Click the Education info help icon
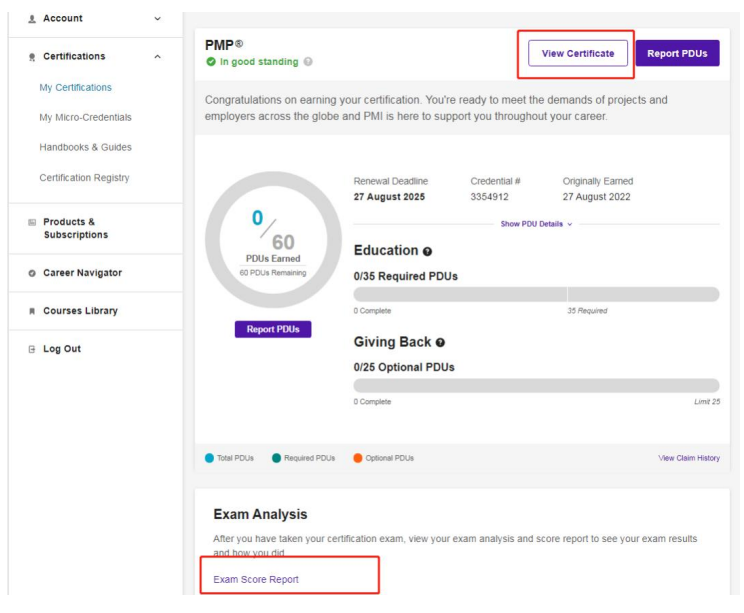The height and width of the screenshot is (613, 744). [x=427, y=251]
